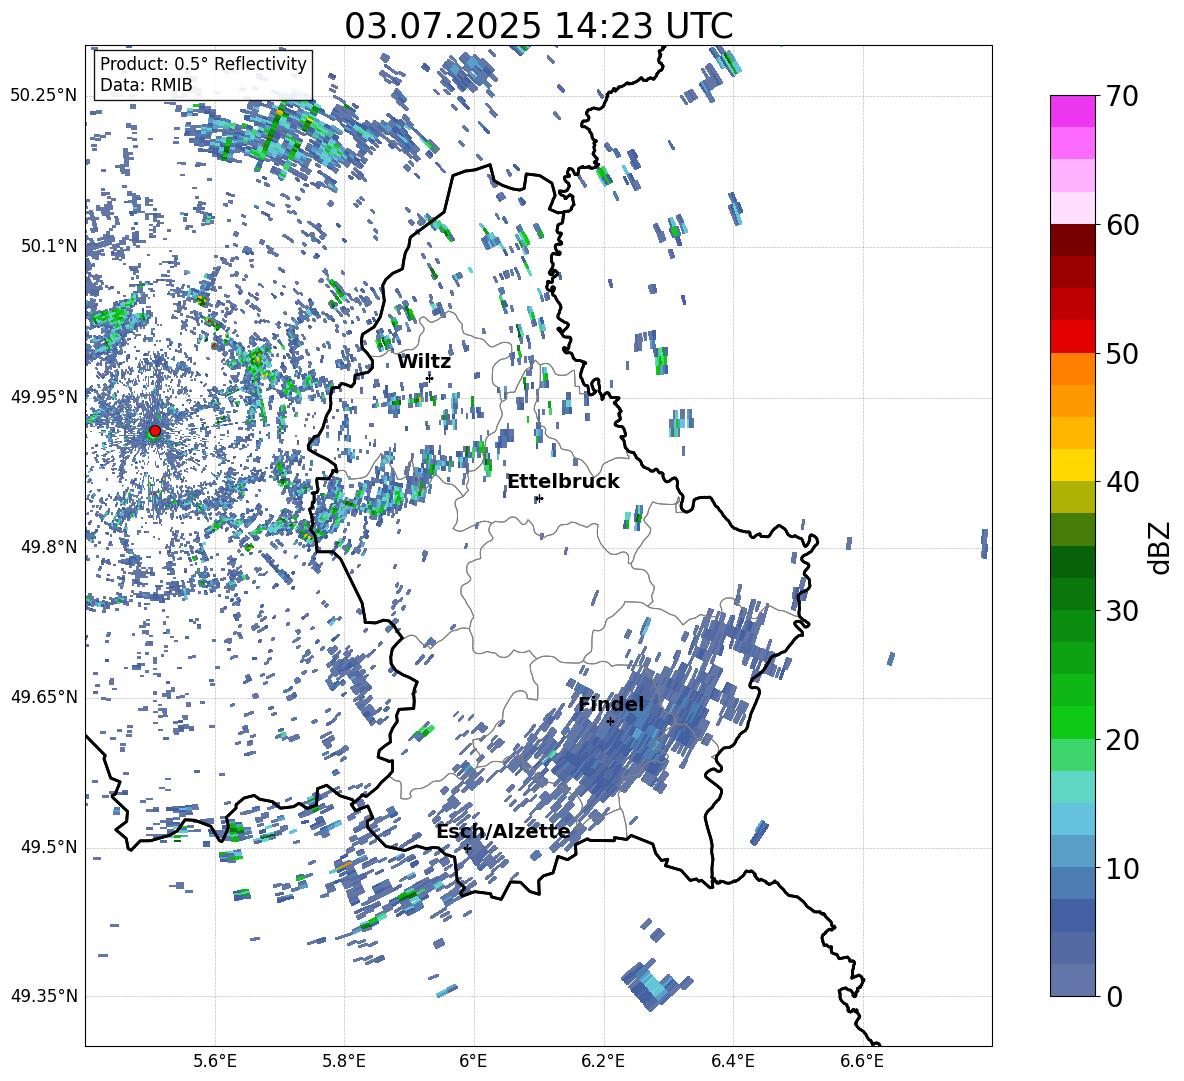Image resolution: width=1184 pixels, height=1081 pixels.
Task: Click the 50.1°N latitude tick label
Action: point(49,246)
